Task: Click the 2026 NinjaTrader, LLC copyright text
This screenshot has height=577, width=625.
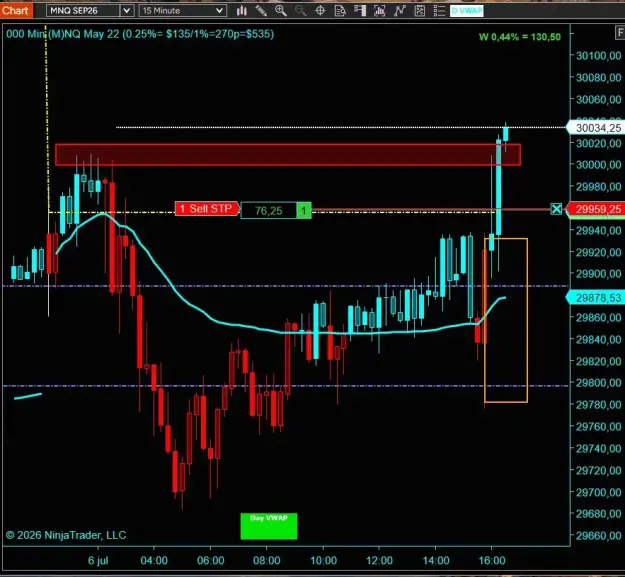Action: pos(66,535)
